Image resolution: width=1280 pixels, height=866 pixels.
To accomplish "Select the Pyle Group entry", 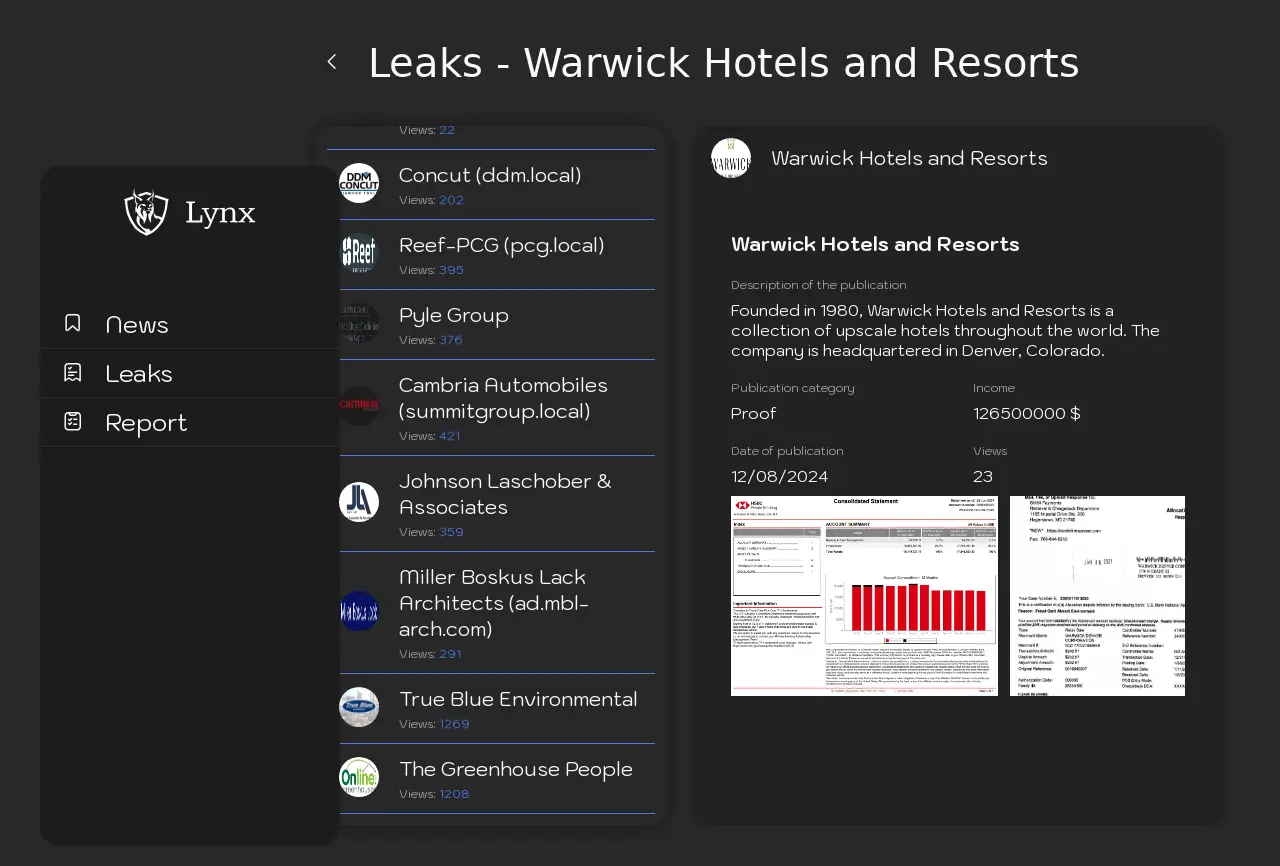I will pyautogui.click(x=454, y=316).
